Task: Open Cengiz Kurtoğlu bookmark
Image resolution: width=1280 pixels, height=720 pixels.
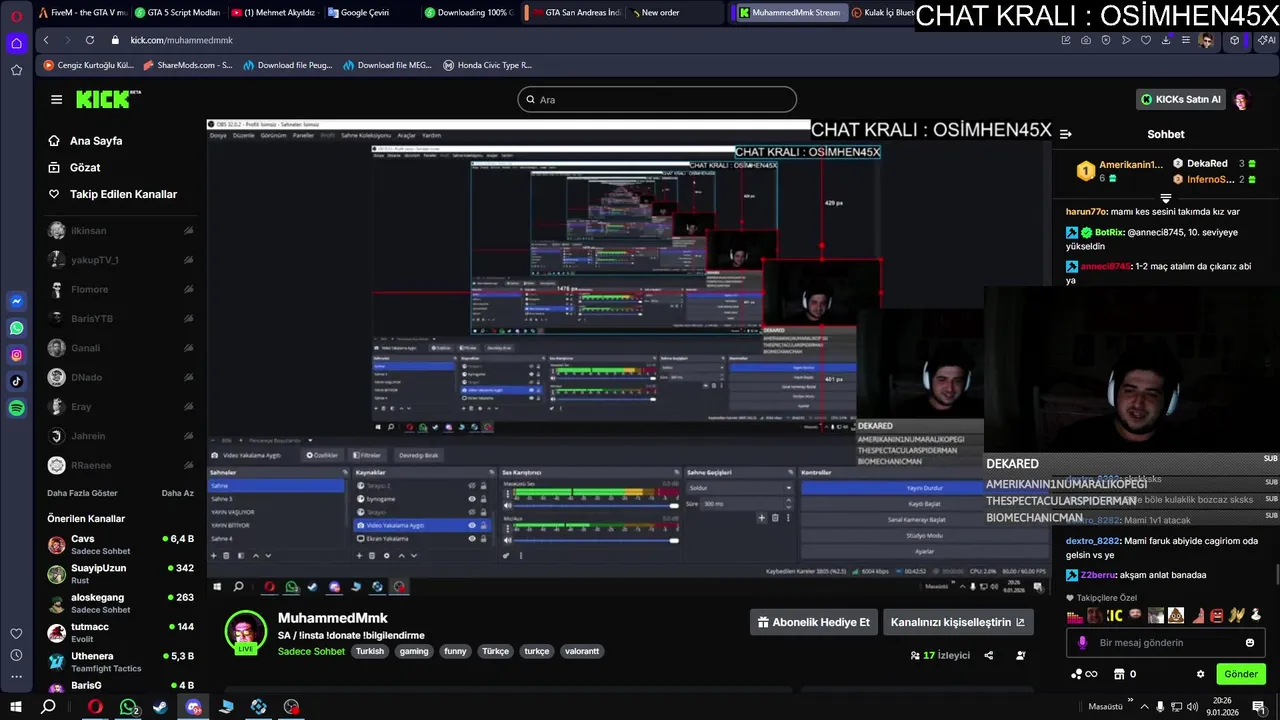Action: click(88, 65)
